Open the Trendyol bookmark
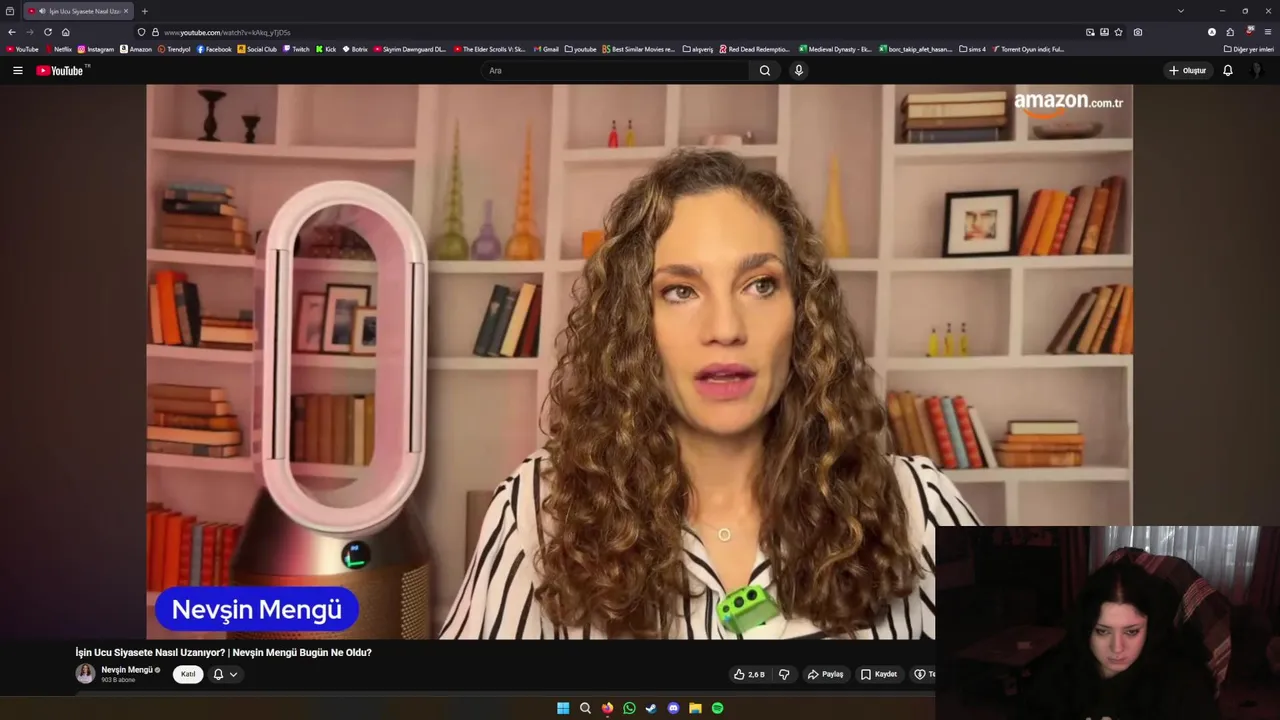The height and width of the screenshot is (720, 1280). pyautogui.click(x=174, y=49)
